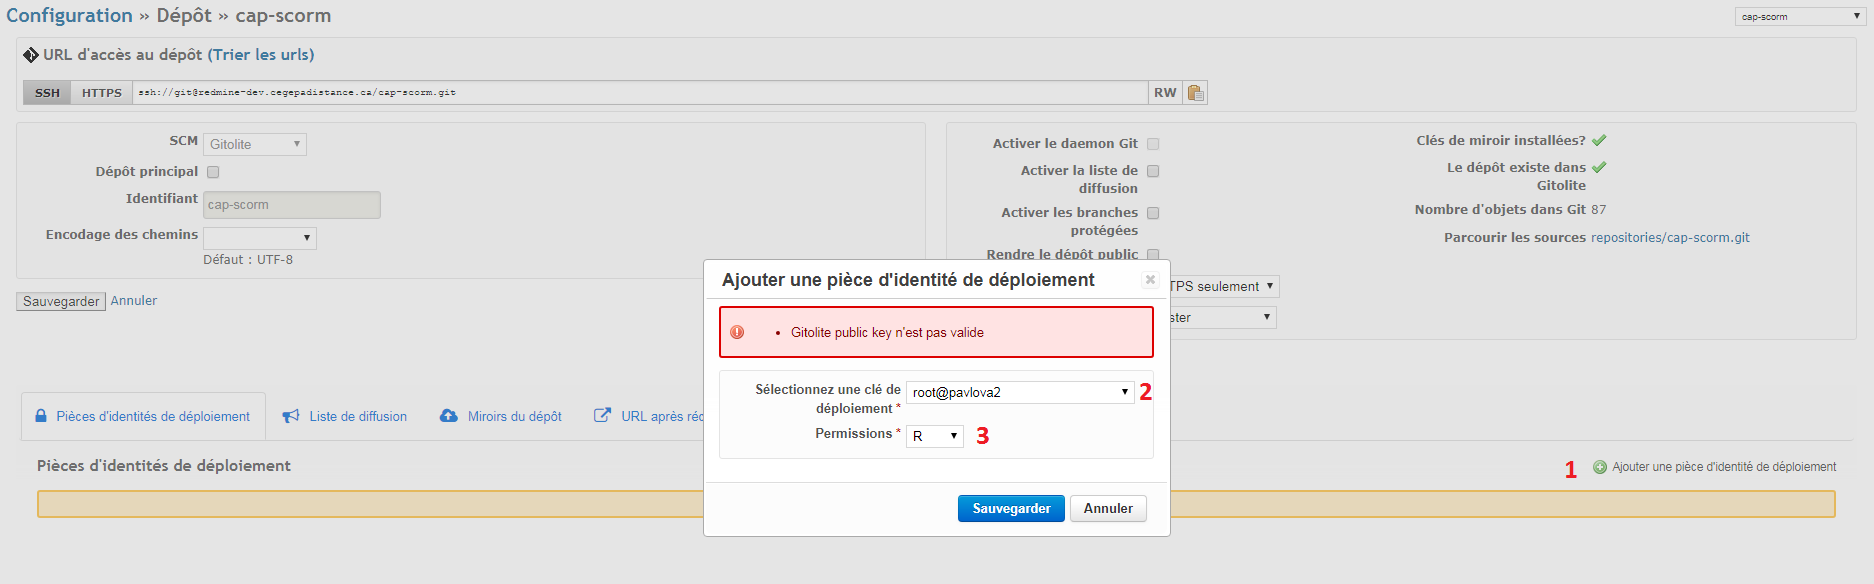Screen dimensions: 1874x584
Task: Click the green plus add credential icon
Action: pyautogui.click(x=1600, y=467)
